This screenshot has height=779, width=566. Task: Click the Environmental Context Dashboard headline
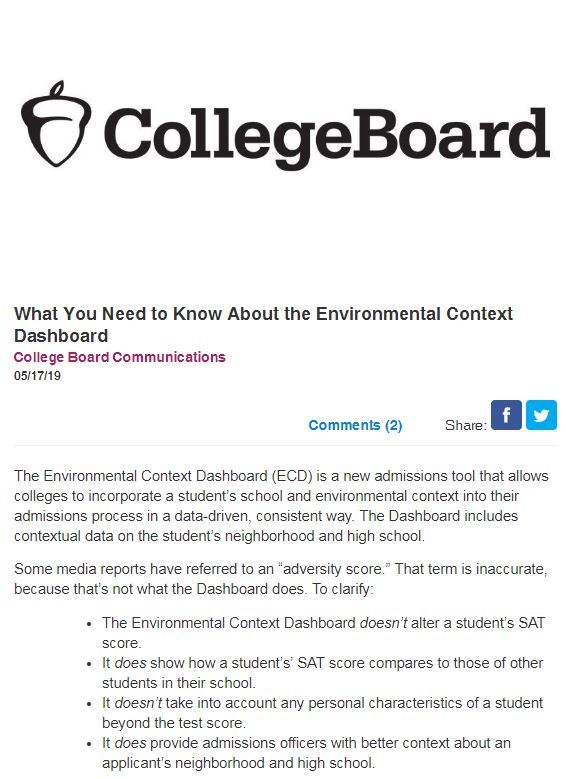pos(263,325)
